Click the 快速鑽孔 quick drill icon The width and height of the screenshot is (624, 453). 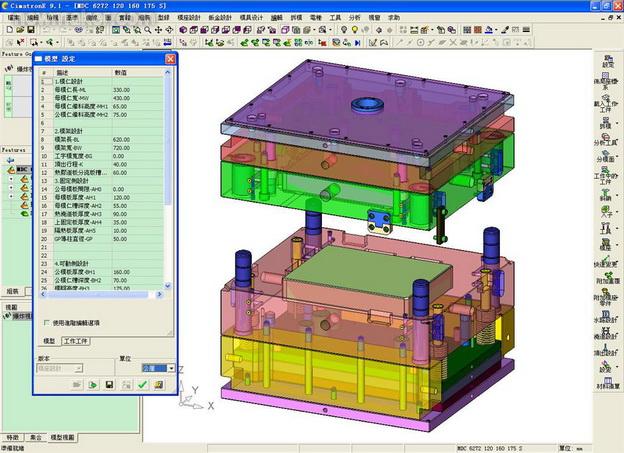[x=606, y=260]
